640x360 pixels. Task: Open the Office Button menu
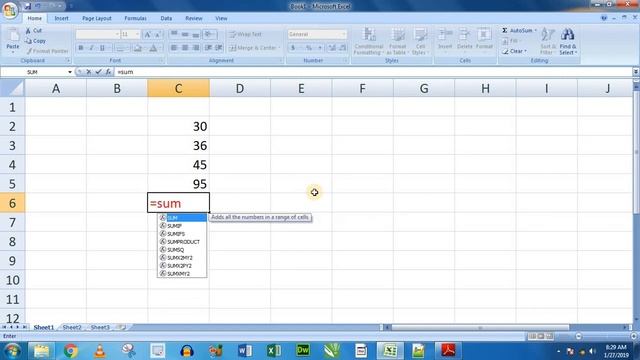coord(10,10)
